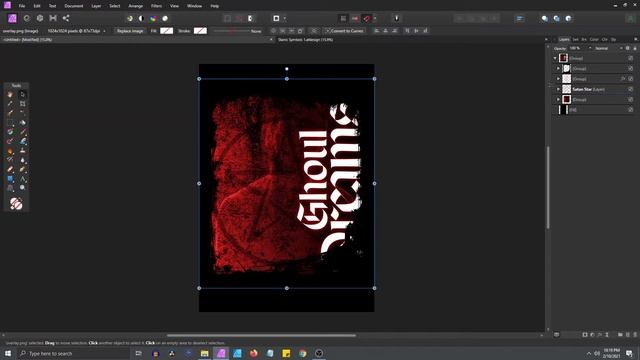Select the Zoom tool
This screenshot has height=360, width=640.
point(22,188)
